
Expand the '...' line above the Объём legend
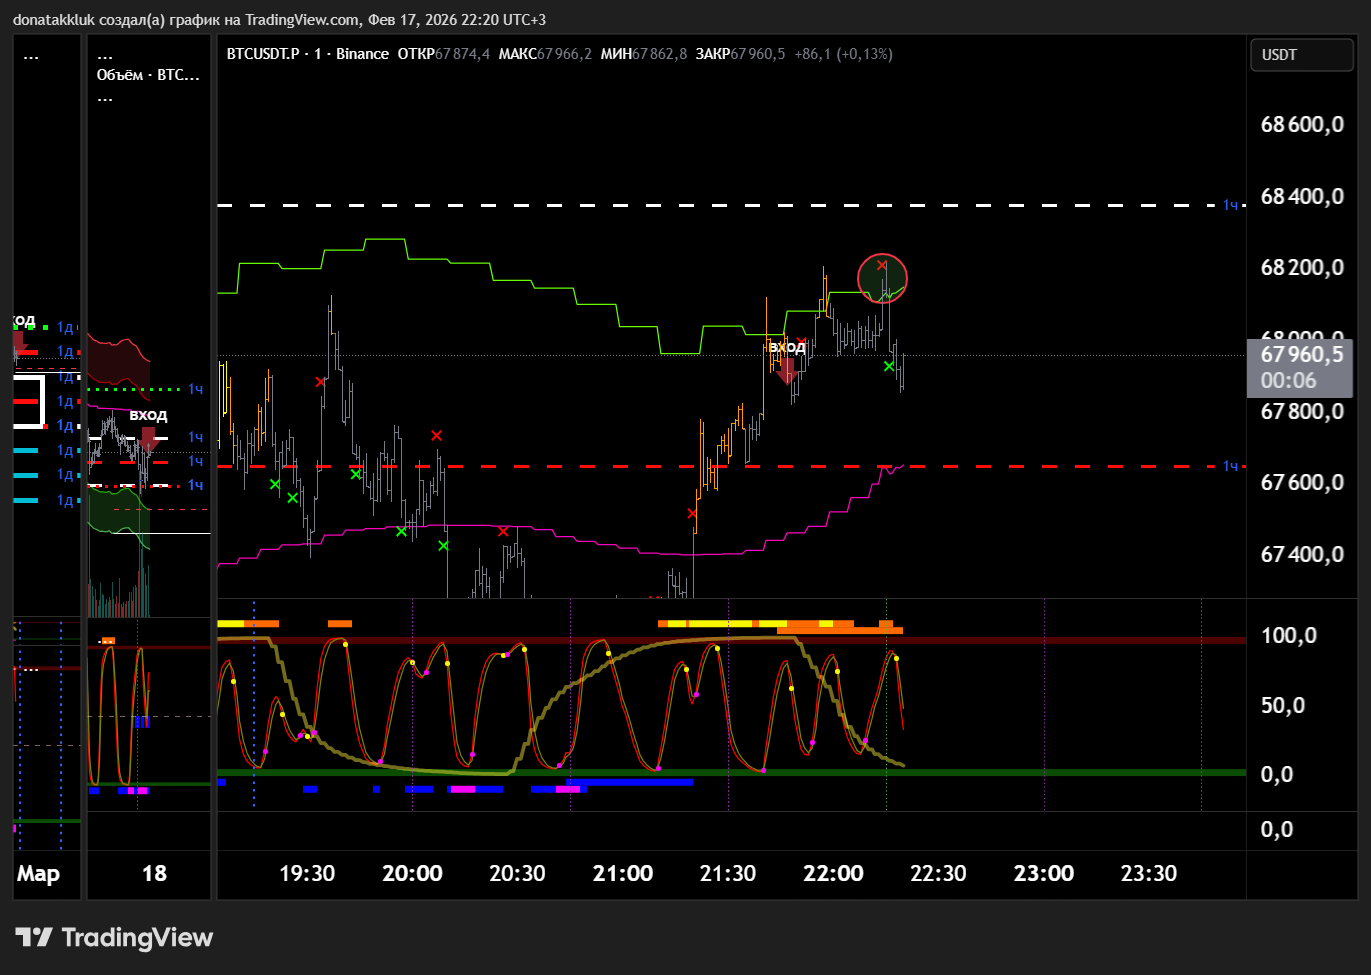coord(105,56)
